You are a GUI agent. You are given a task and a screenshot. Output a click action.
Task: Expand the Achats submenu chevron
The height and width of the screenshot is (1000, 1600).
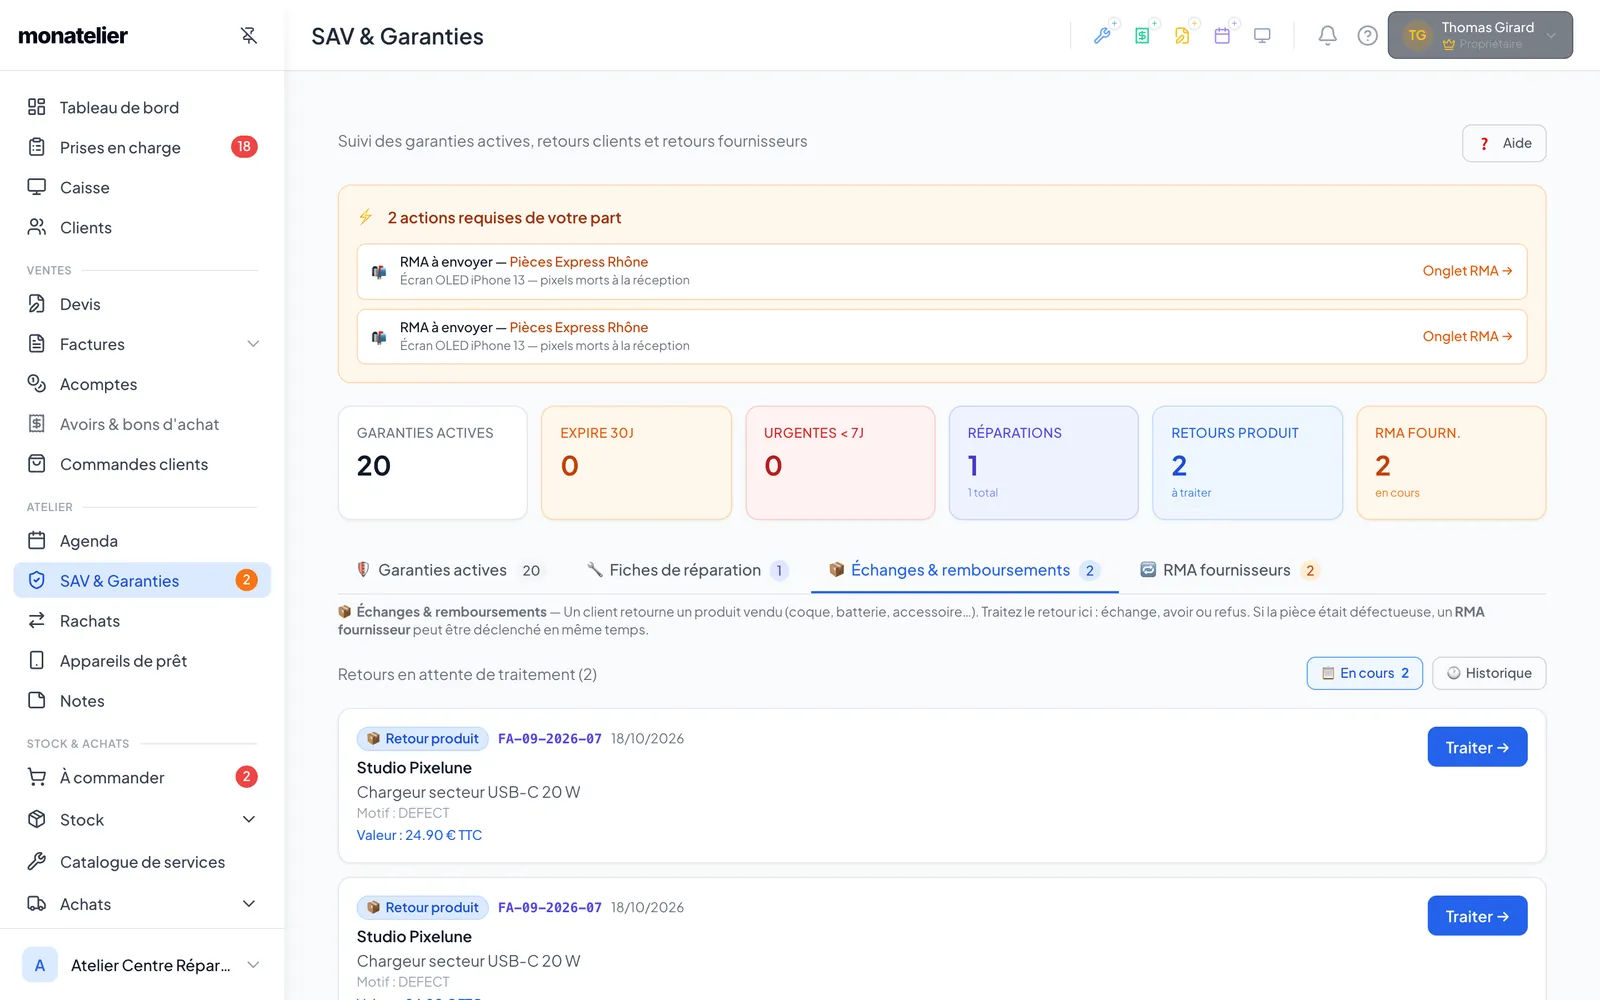(x=249, y=904)
